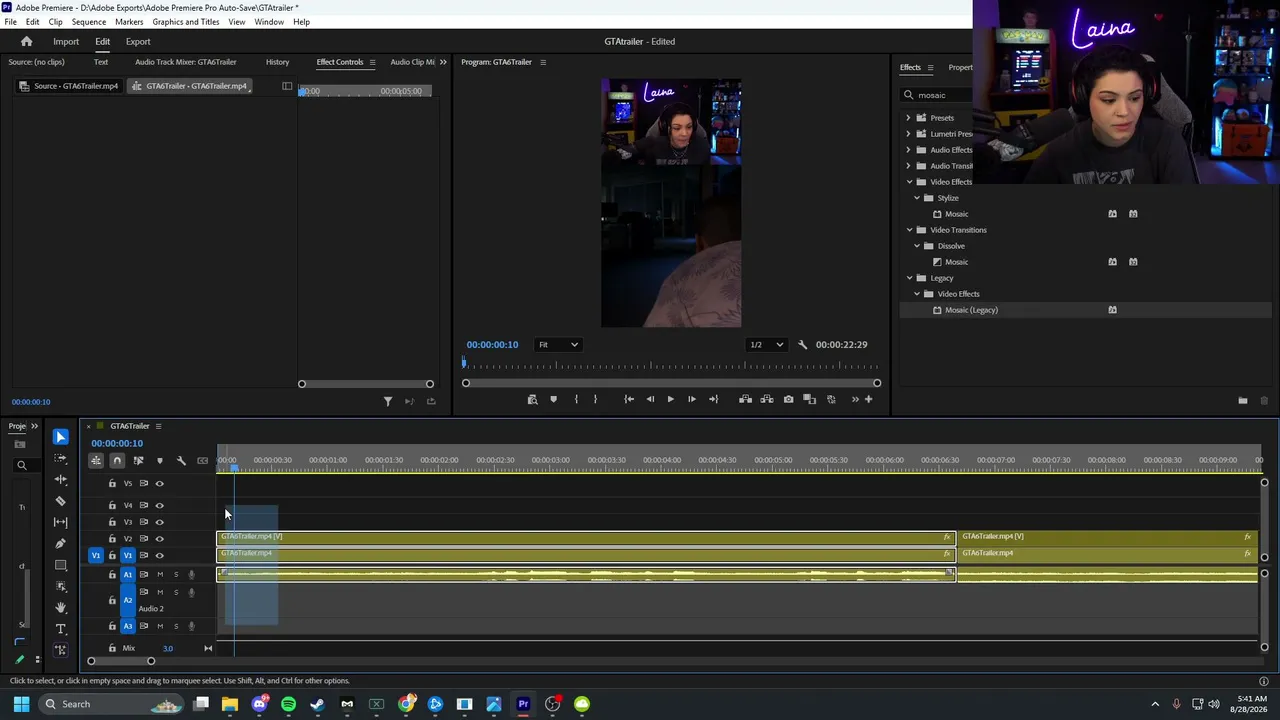Switch to the Import workspace
This screenshot has width=1280, height=720.
tap(66, 42)
